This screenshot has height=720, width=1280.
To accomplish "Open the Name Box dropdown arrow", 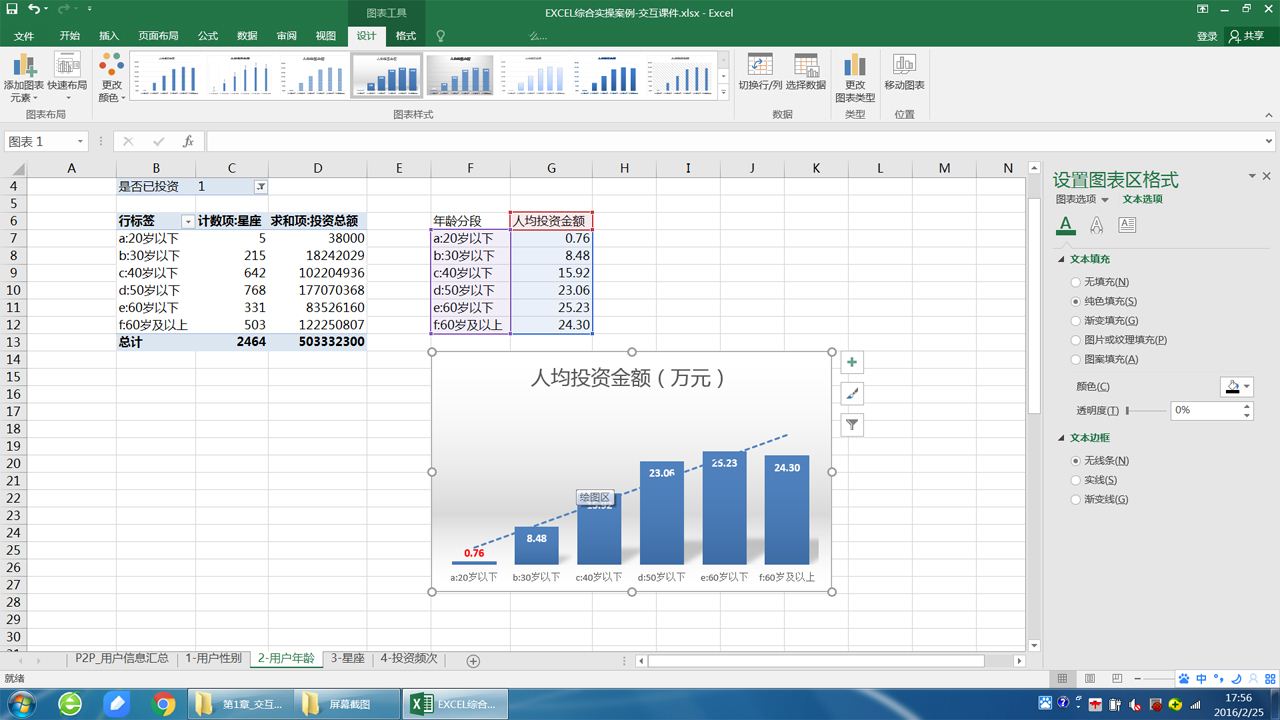I will tap(80, 142).
